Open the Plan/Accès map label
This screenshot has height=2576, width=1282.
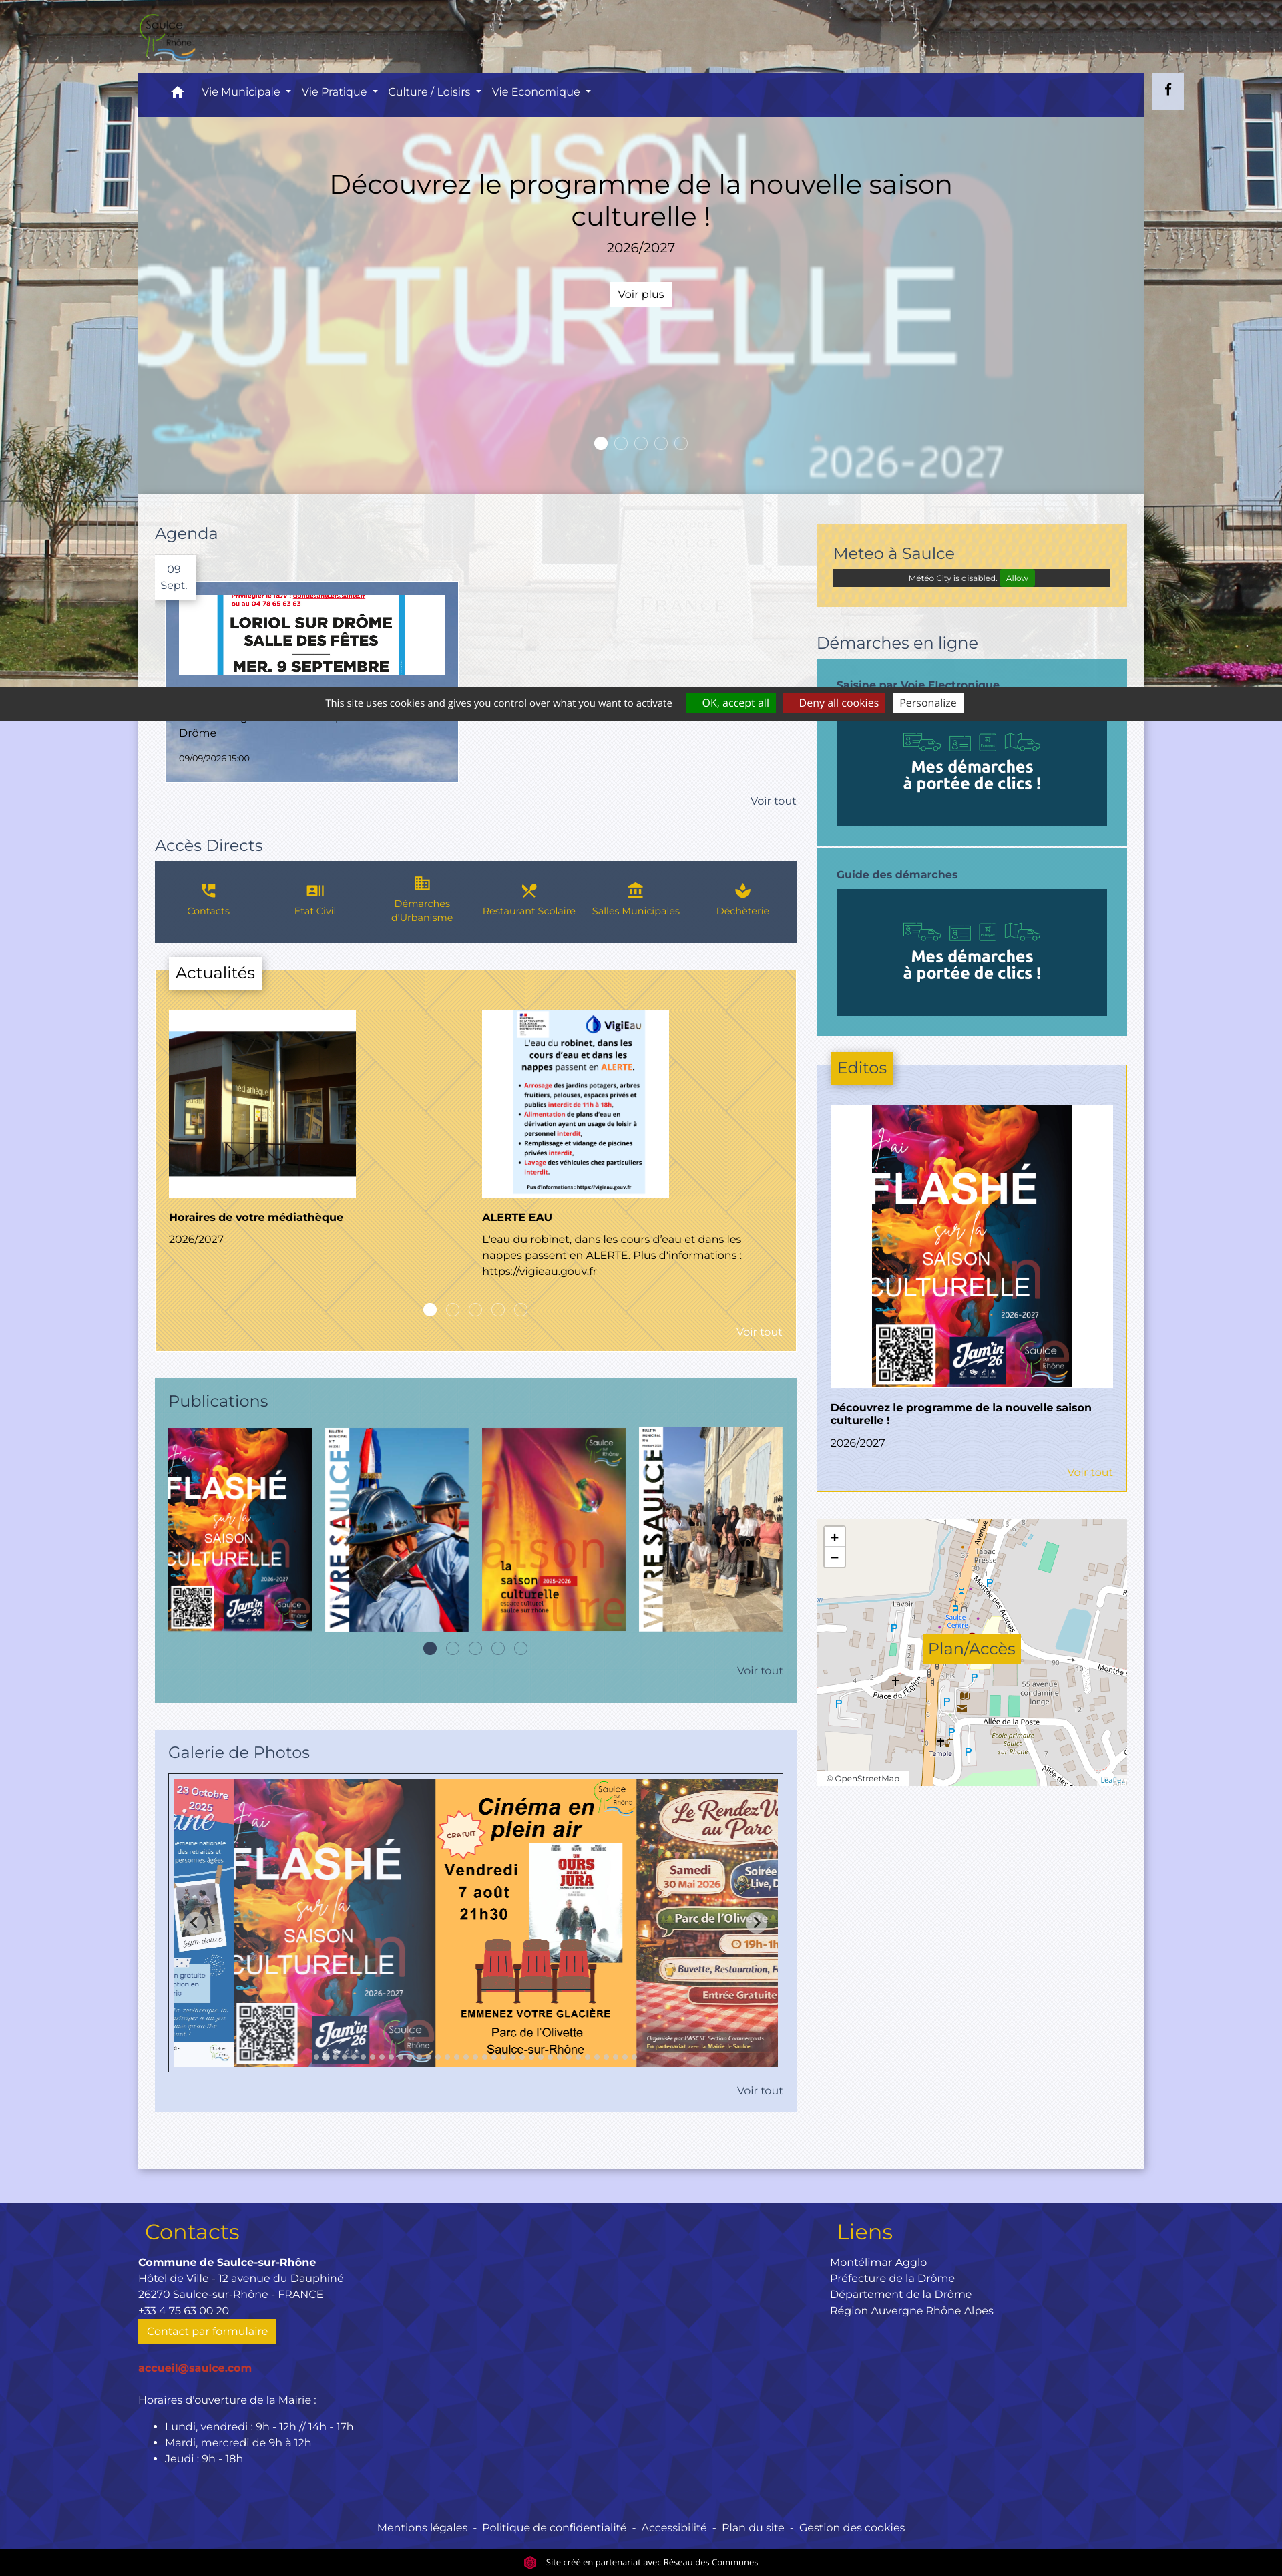[971, 1648]
